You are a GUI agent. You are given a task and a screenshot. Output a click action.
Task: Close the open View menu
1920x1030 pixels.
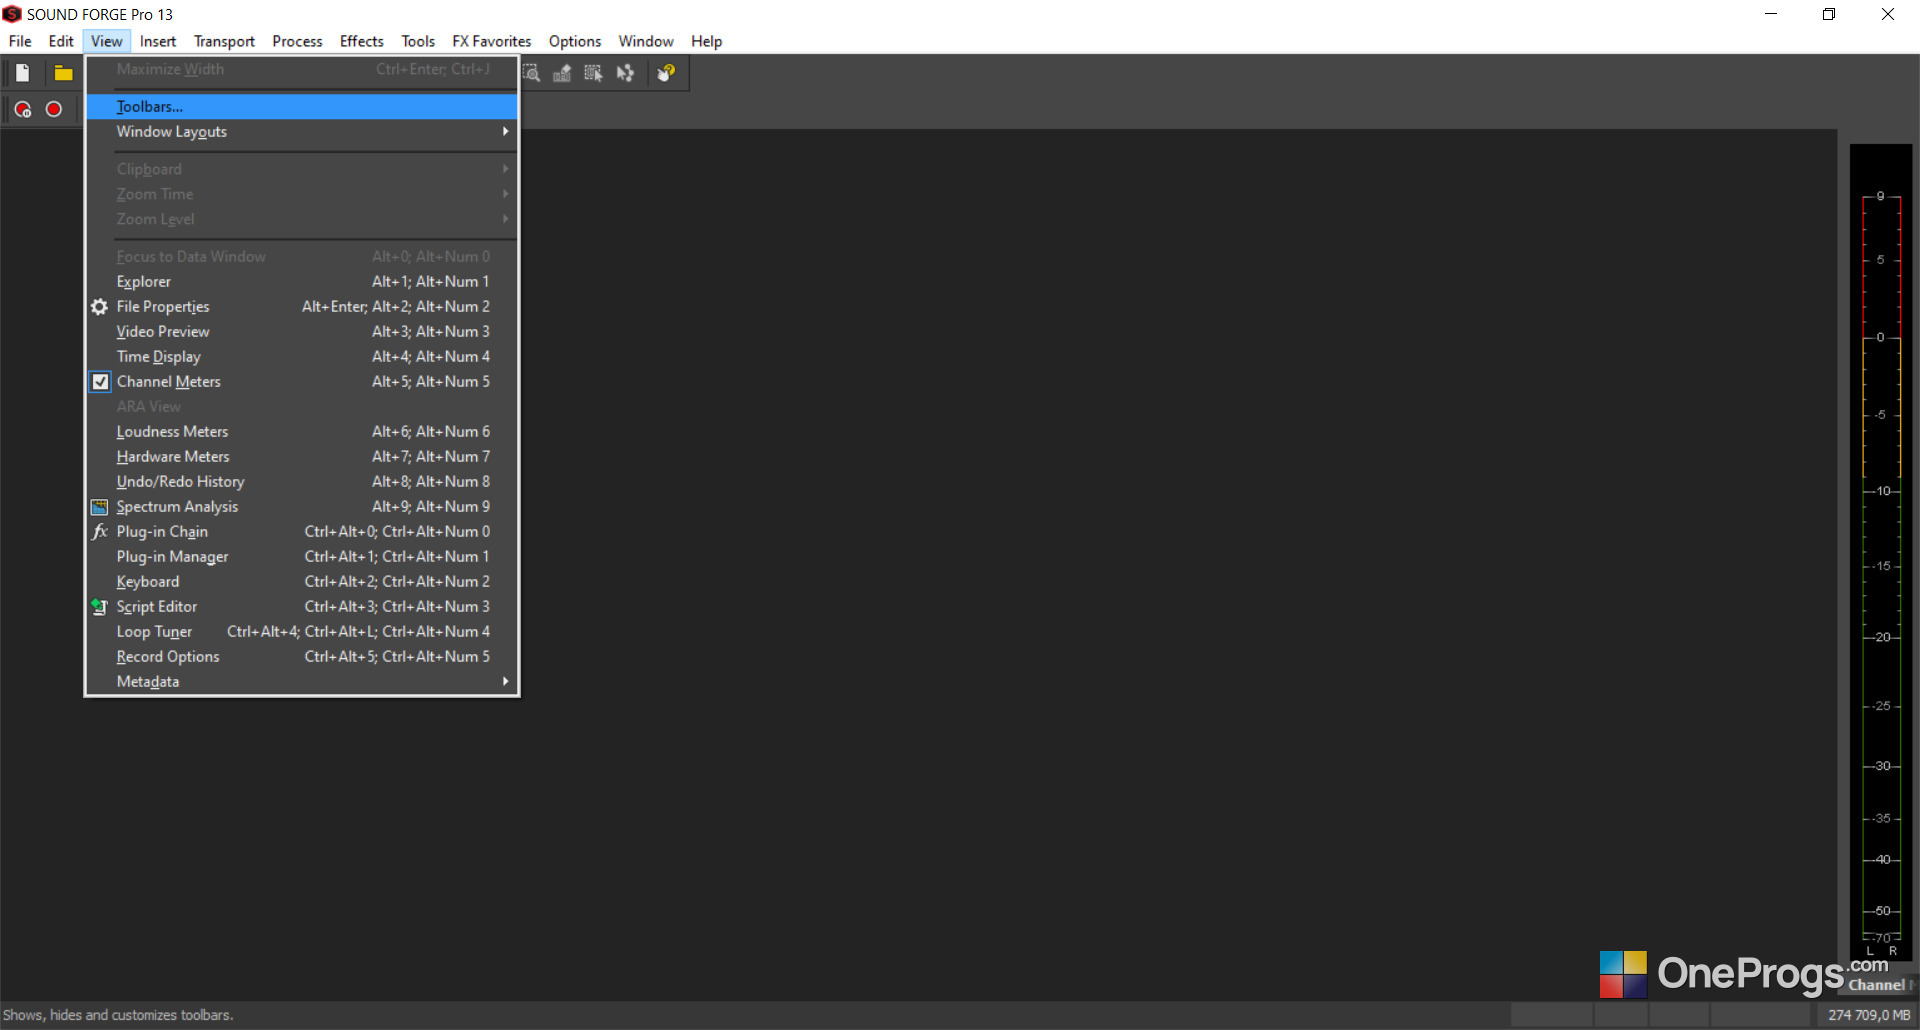107,41
